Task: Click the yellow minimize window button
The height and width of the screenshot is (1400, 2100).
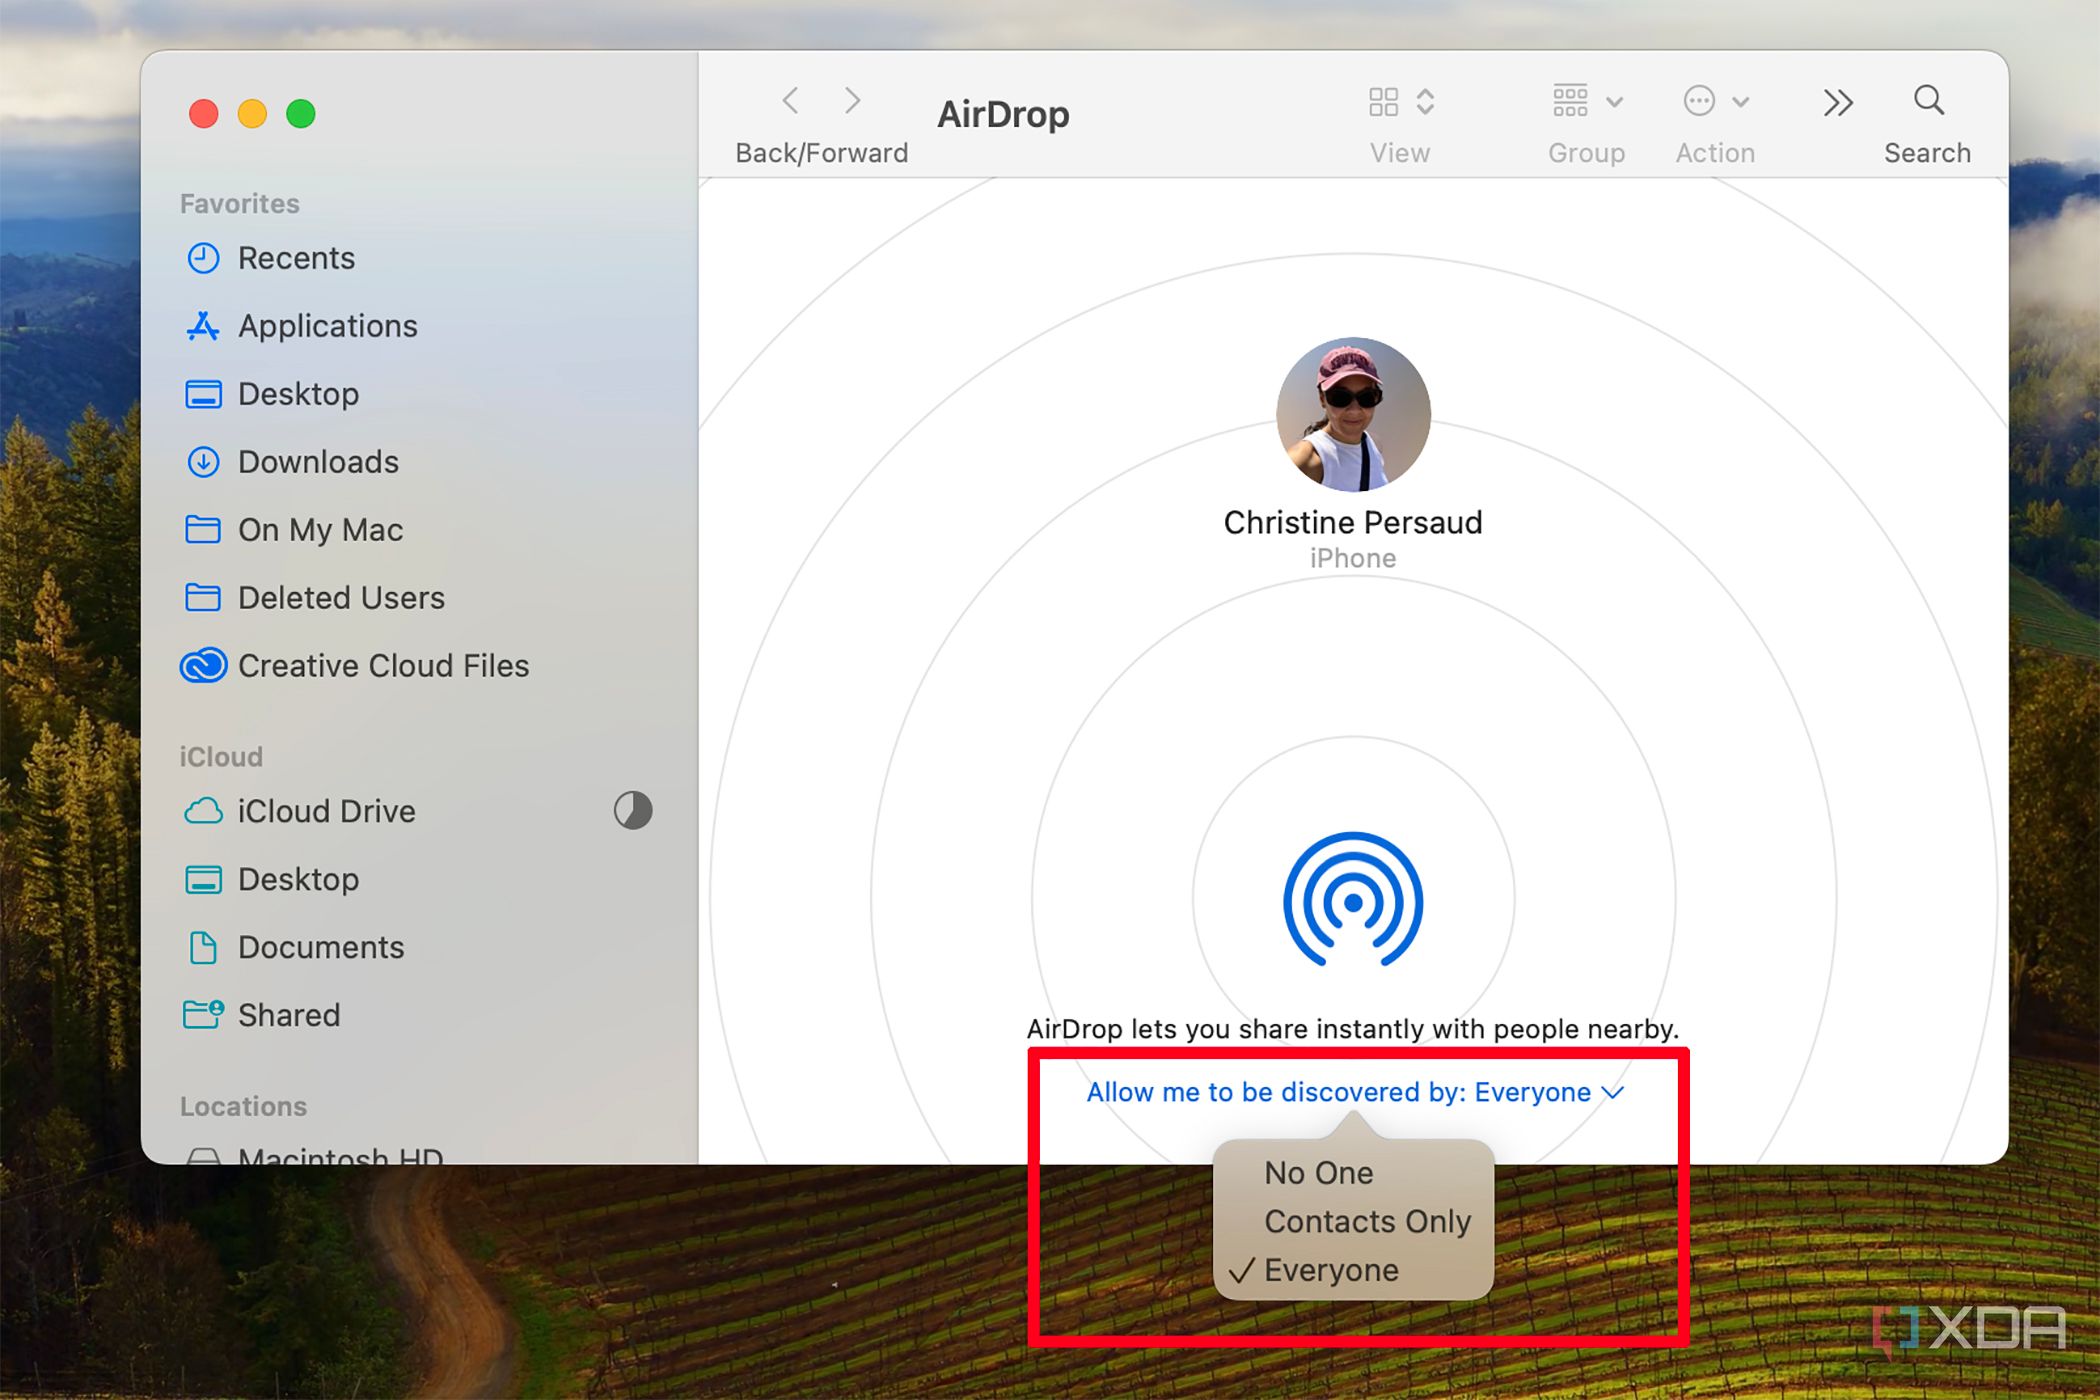Action: 252,114
